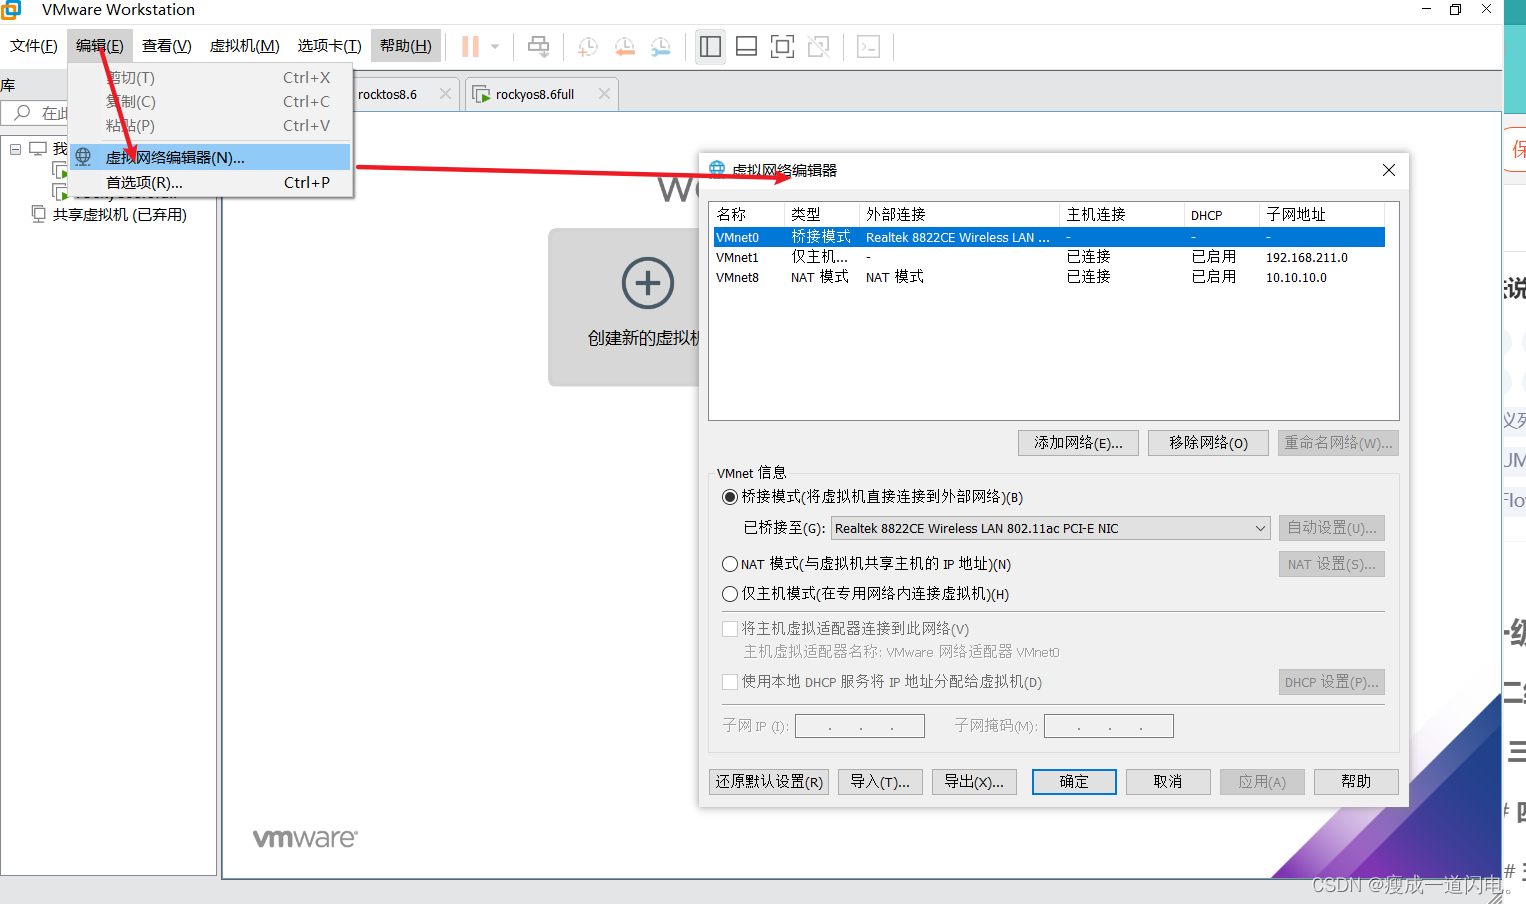This screenshot has height=904, width=1526.
Task: Open the power options dropdown arrow beside pause
Action: [x=495, y=46]
